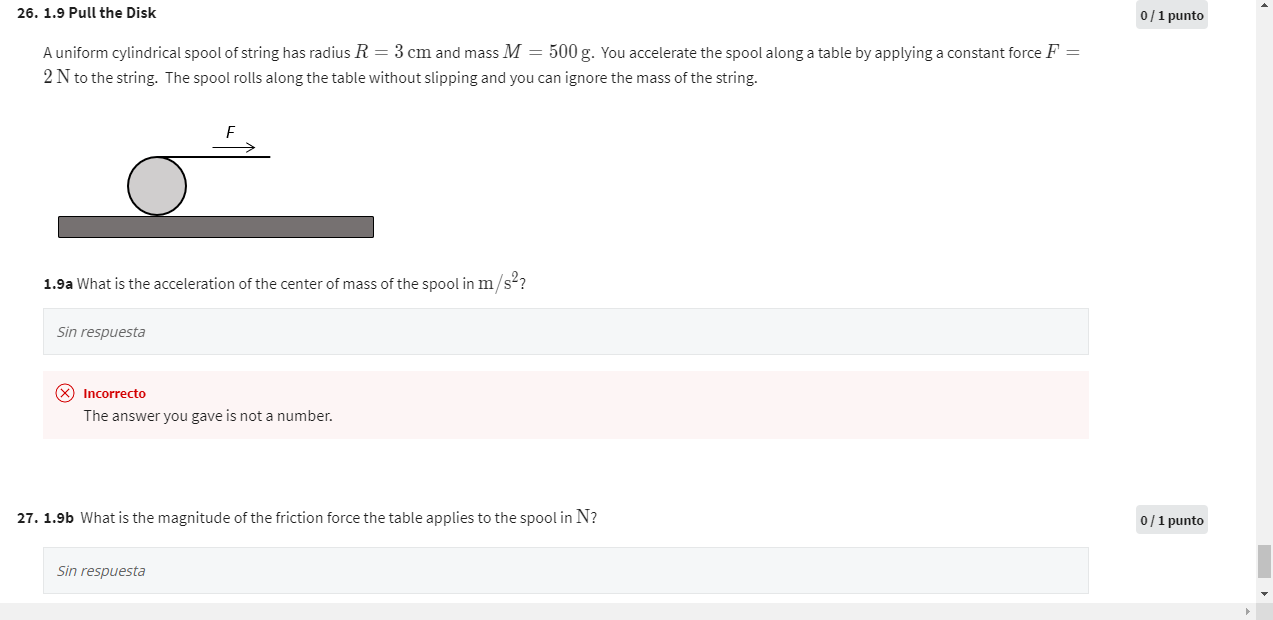This screenshot has height=620, width=1273.
Task: Click the 1.9a question label
Action: click(x=57, y=283)
